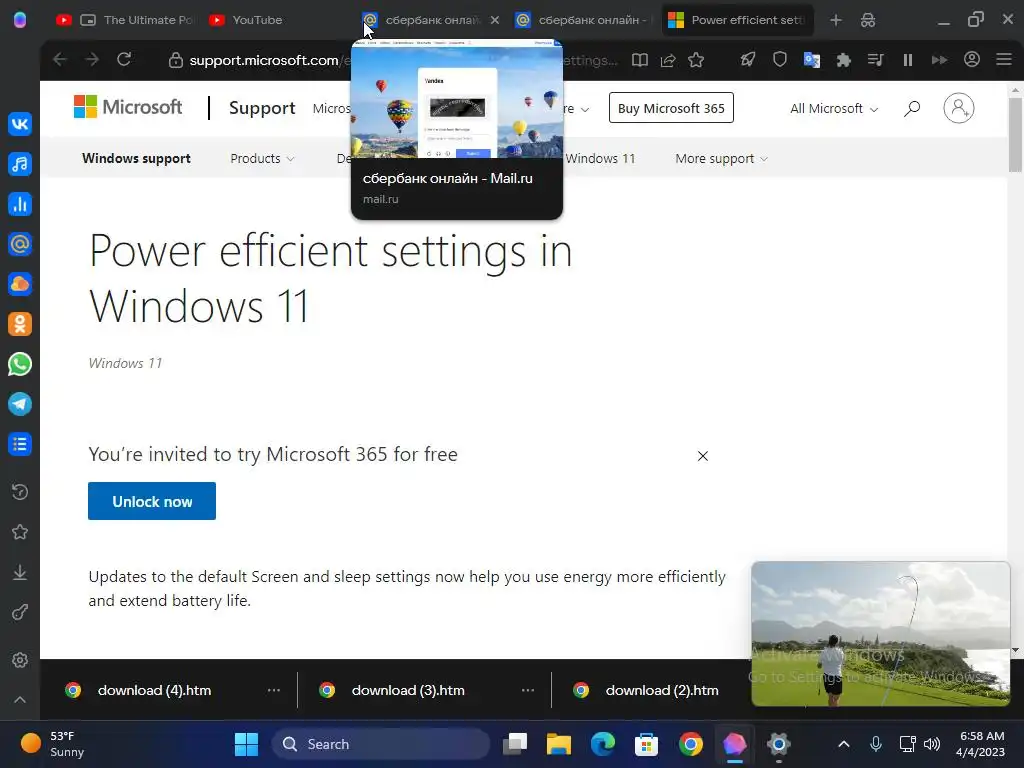Switch to second сбербанк онлайн tab
Screen dimensions: 1024x768
coord(584,20)
